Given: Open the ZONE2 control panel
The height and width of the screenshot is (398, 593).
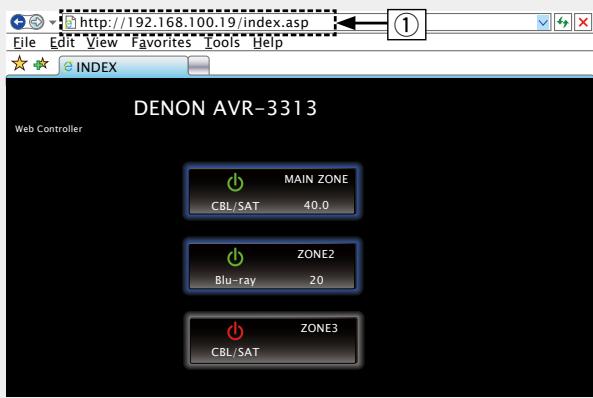Looking at the screenshot, I should (x=272, y=266).
